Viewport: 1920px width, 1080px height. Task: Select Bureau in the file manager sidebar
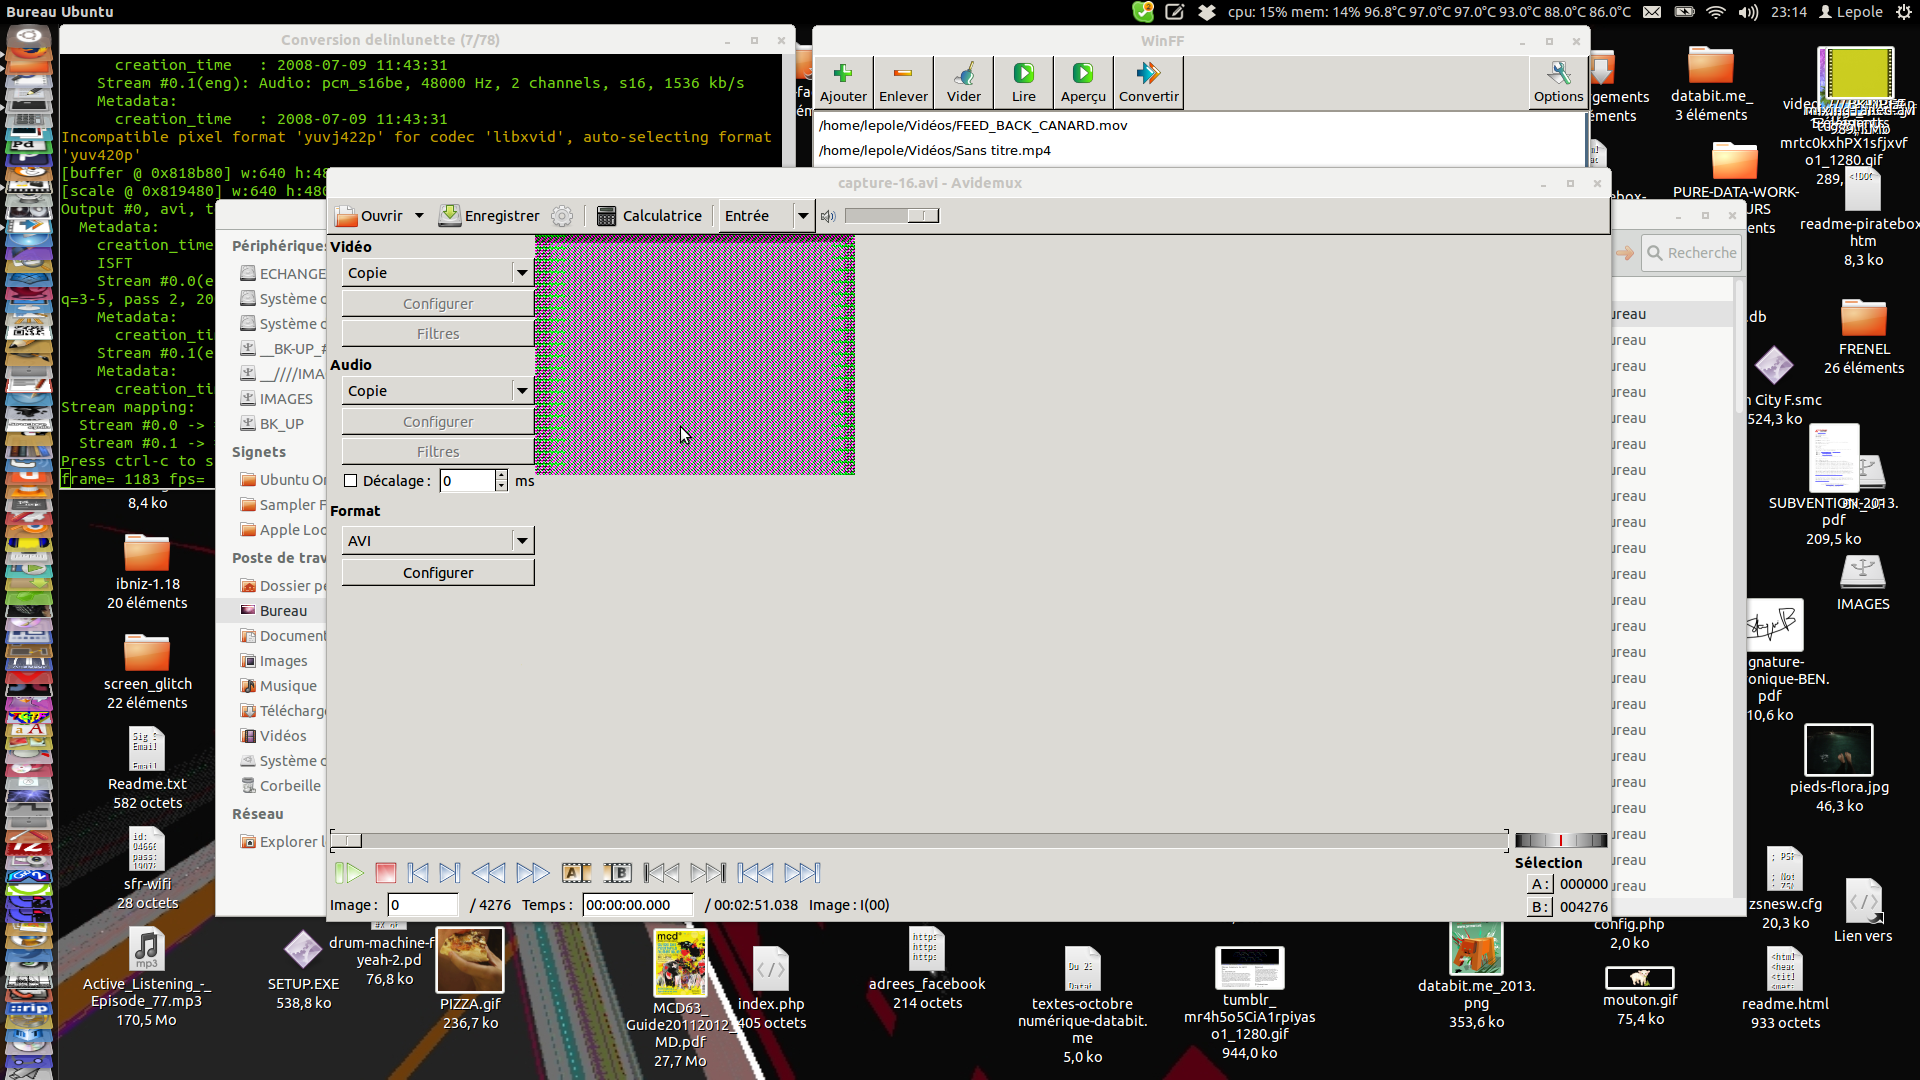point(283,611)
